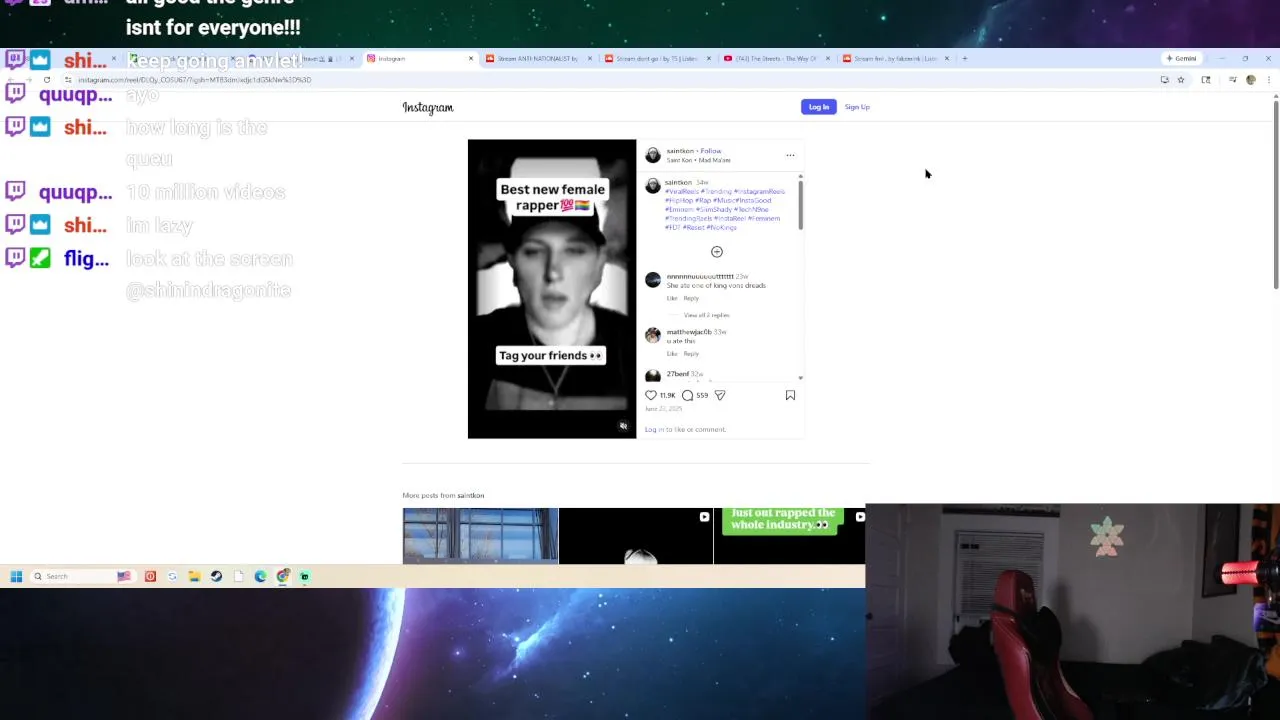Click the reel video player area
1280x720 pixels.
pos(552,289)
